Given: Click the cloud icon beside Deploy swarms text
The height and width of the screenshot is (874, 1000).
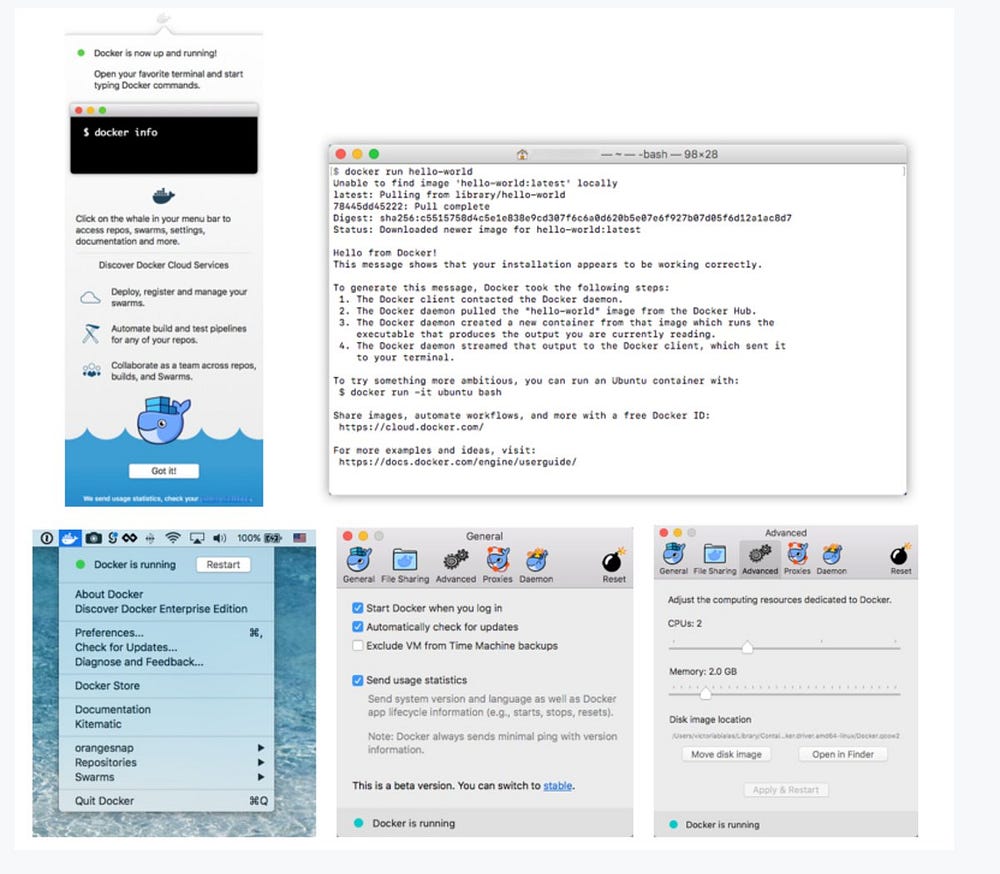Looking at the screenshot, I should tap(91, 297).
